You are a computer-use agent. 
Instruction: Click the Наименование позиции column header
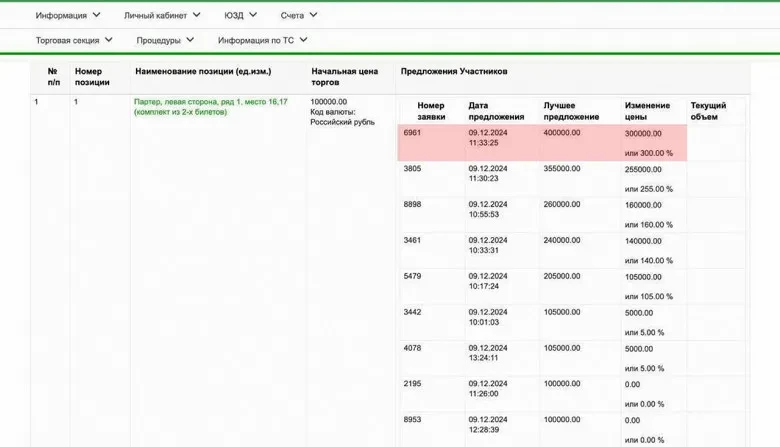point(203,72)
